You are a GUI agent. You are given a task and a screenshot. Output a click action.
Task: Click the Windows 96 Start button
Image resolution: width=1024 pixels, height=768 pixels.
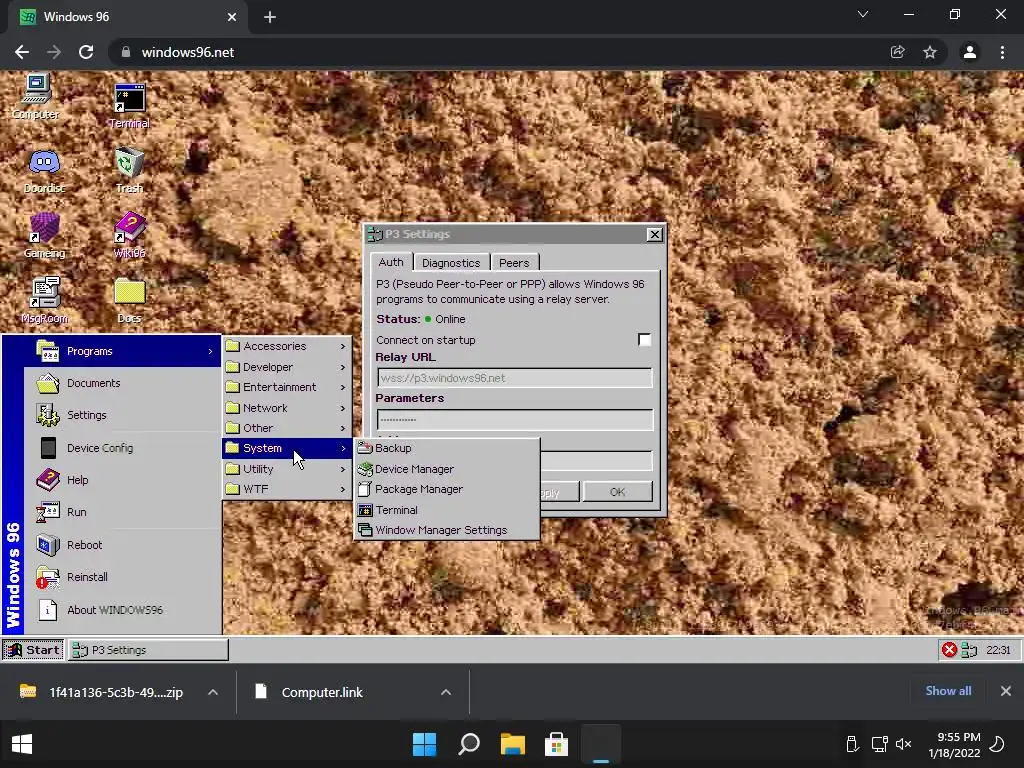[33, 650]
